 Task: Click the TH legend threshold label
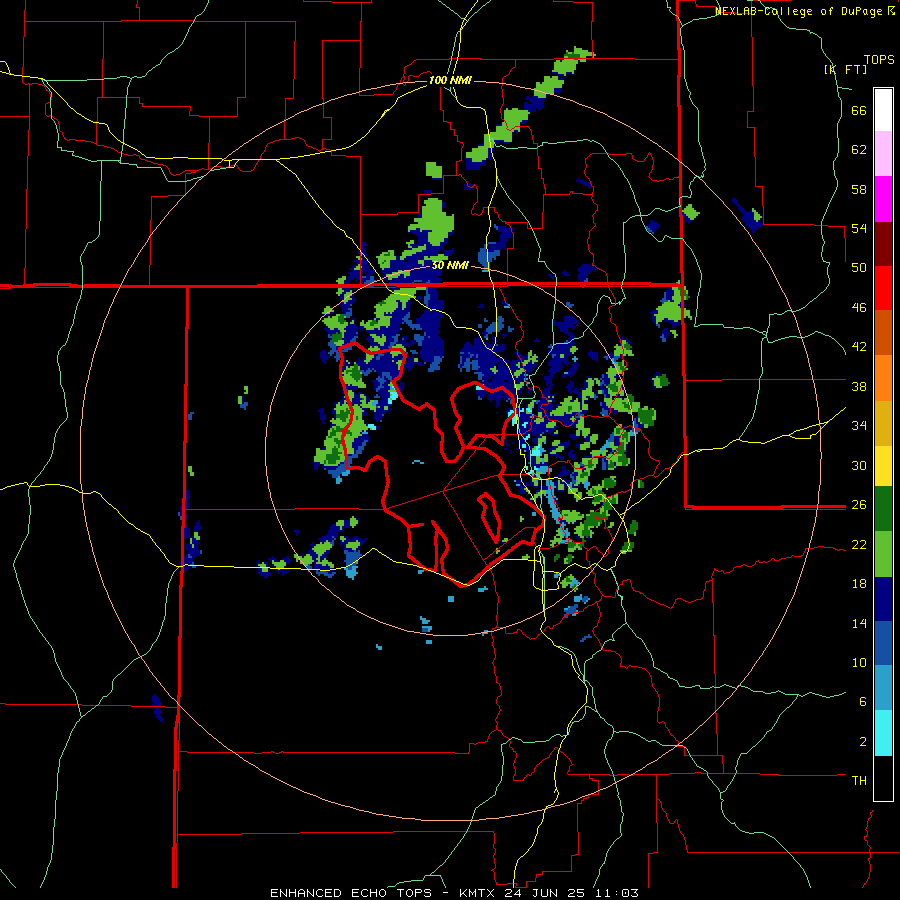tap(859, 781)
